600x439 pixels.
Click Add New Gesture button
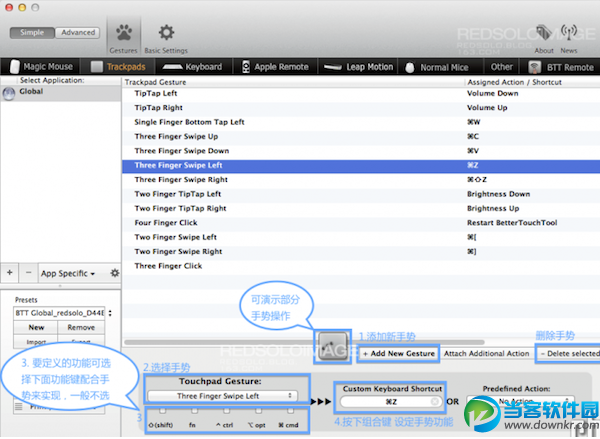point(398,354)
